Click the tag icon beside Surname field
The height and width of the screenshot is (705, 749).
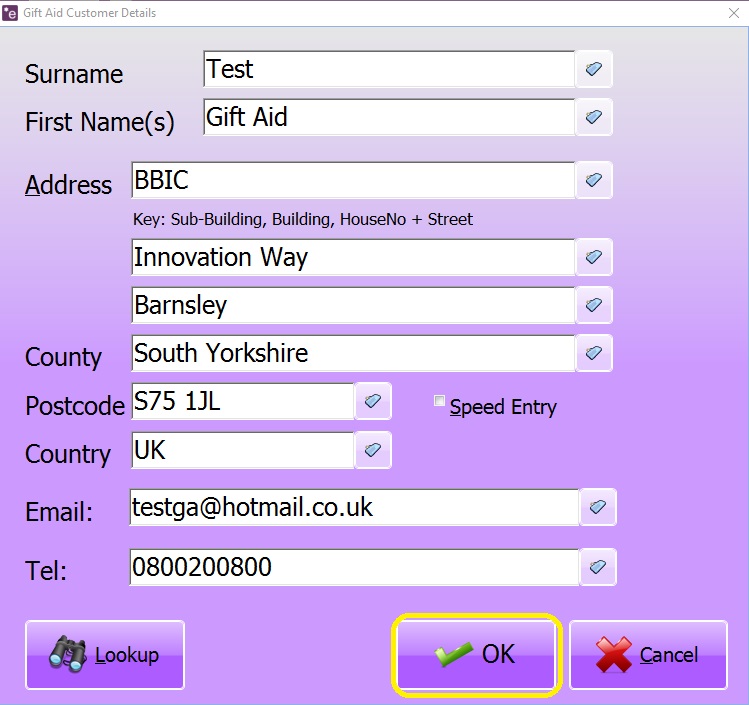pos(594,69)
